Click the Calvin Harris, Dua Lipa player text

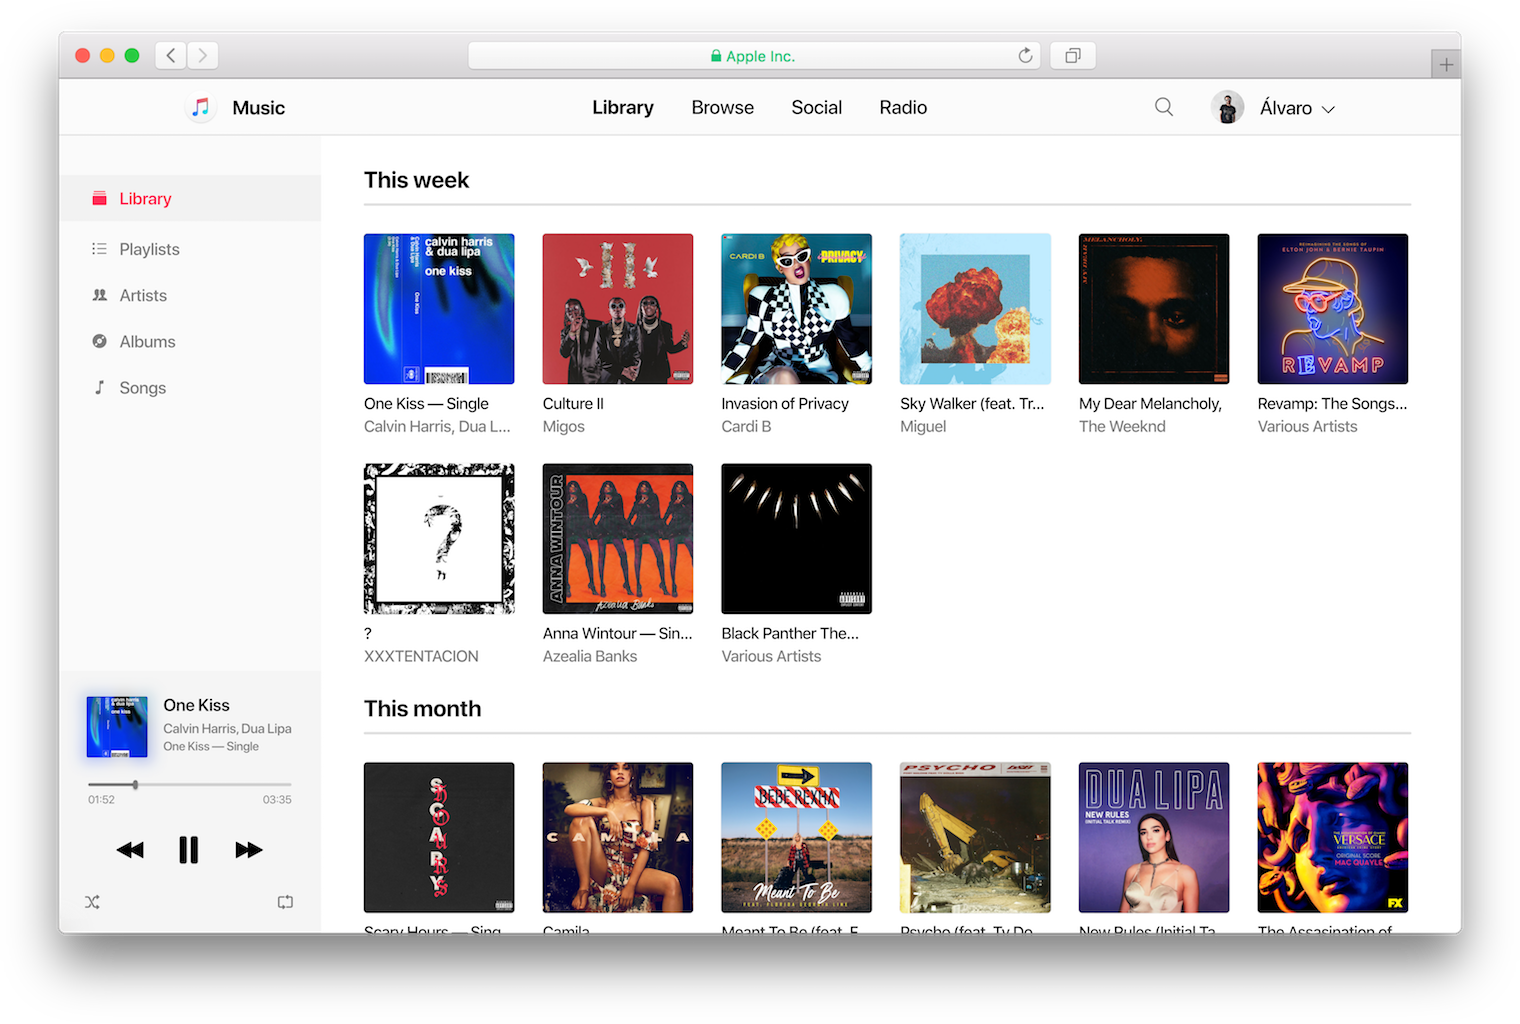pos(228,729)
